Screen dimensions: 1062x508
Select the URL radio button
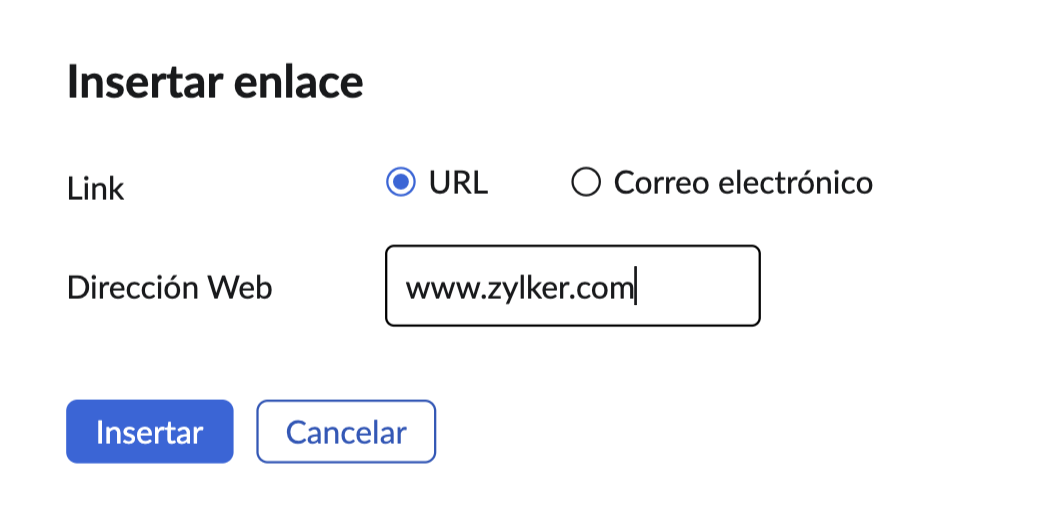tap(400, 183)
